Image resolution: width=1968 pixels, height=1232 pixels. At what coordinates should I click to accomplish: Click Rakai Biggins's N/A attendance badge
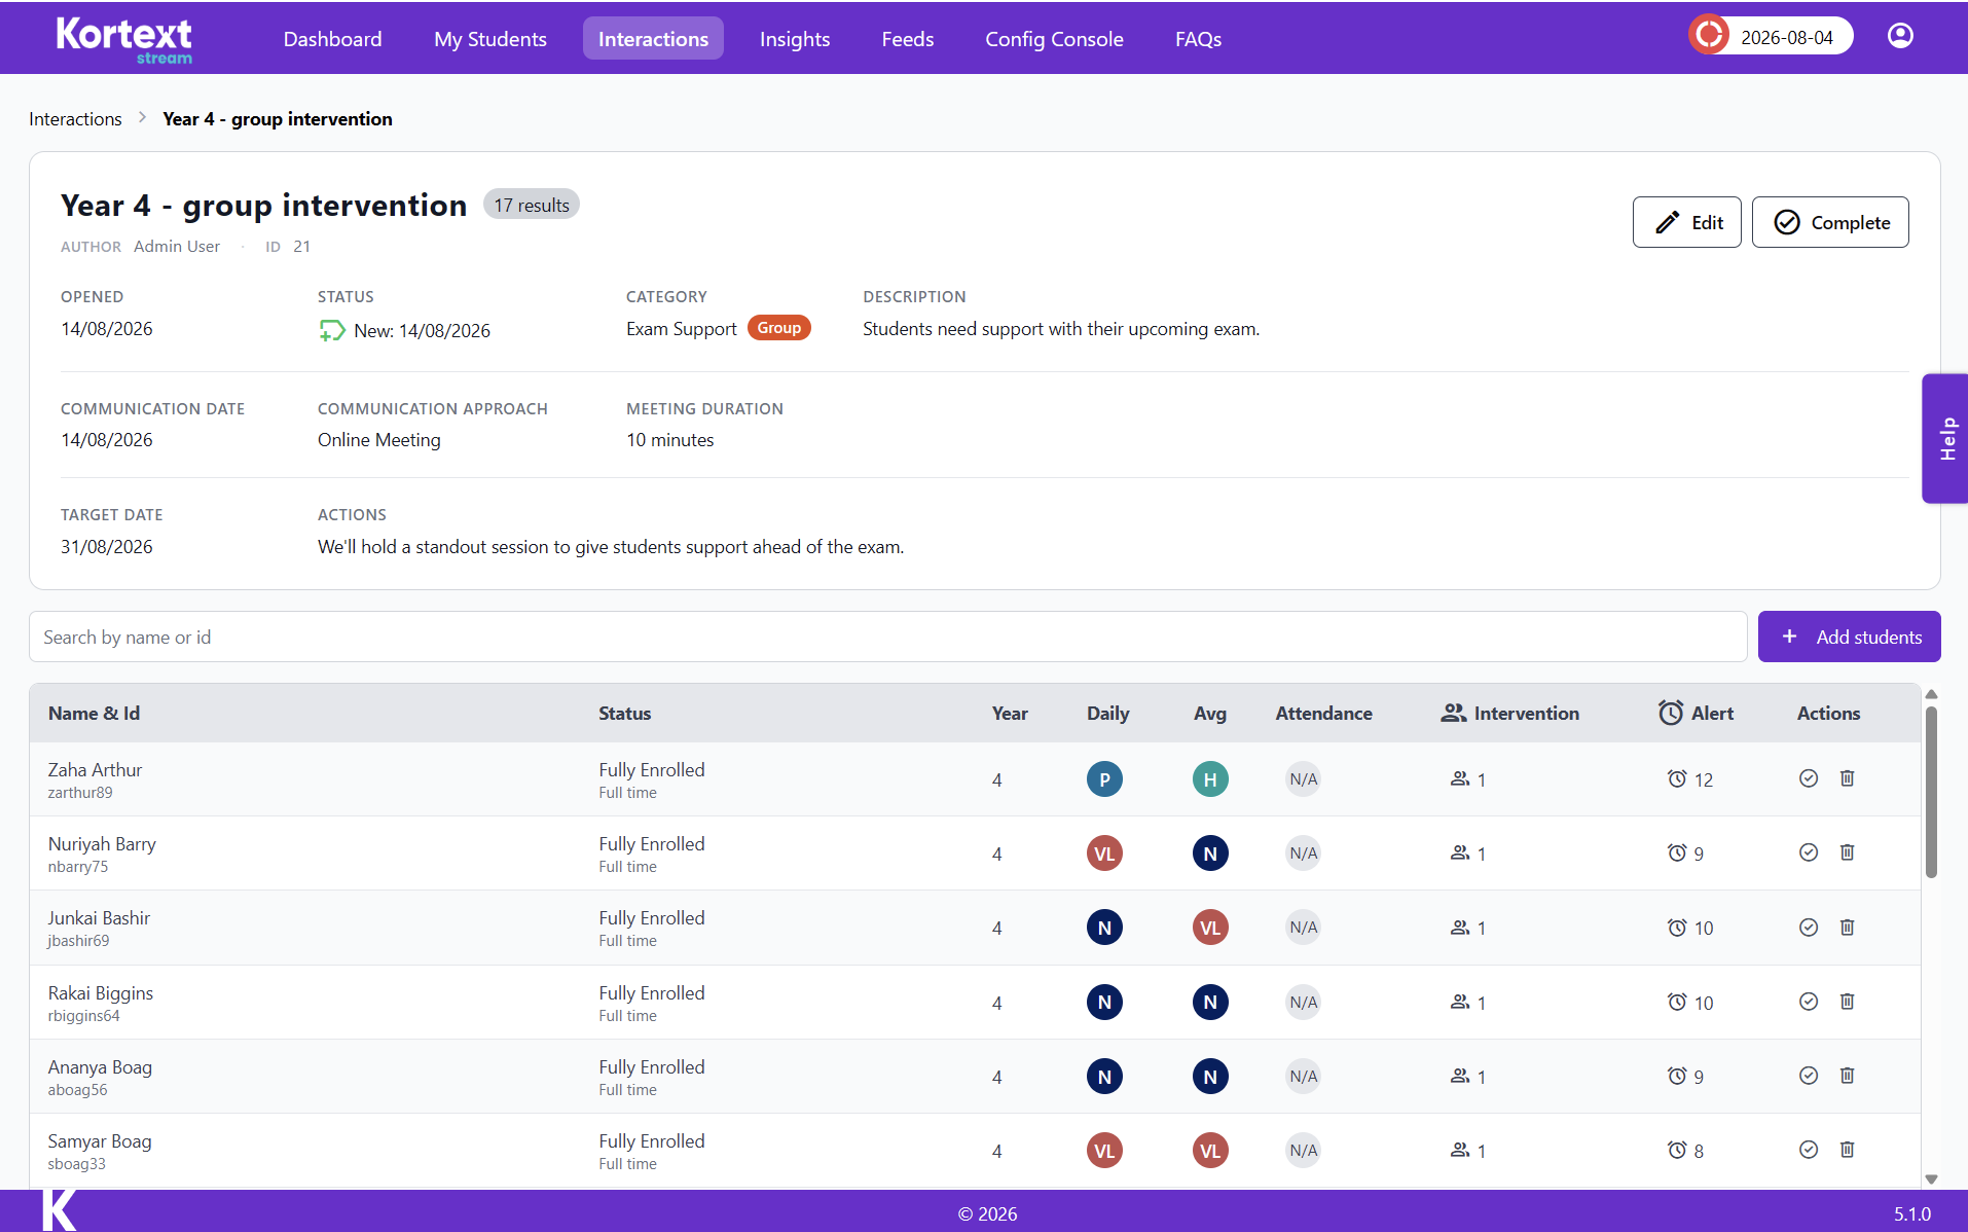pyautogui.click(x=1302, y=1001)
